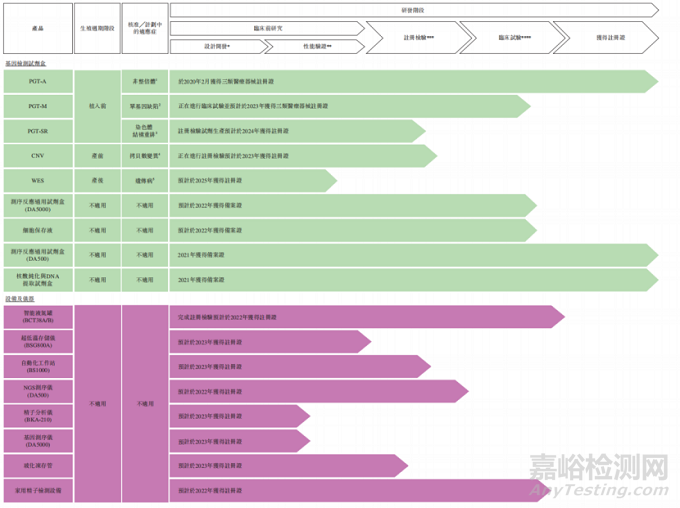Viewport: 680px width, 508px height.
Task: Click the 設備及儀器 section heading
Action: coord(20,298)
